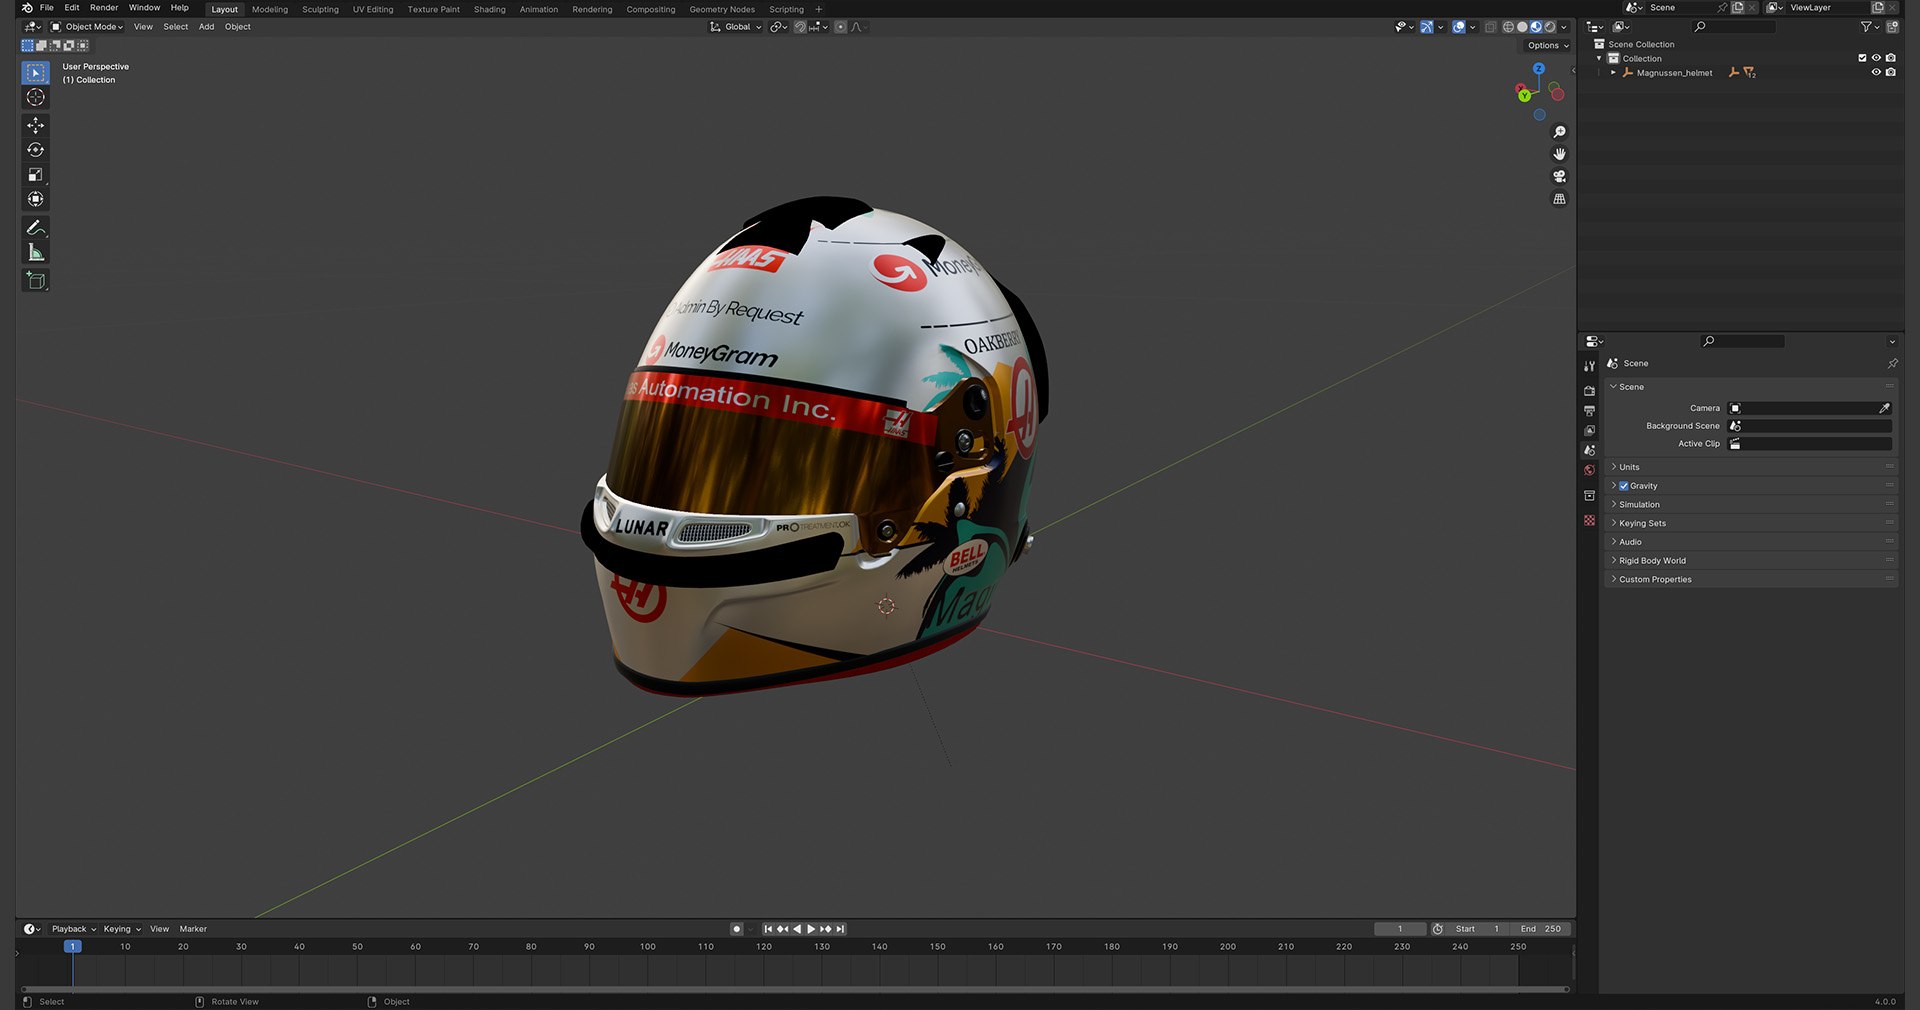Hide Collection in viewport via eye icon
1920x1010 pixels.
[x=1876, y=58]
